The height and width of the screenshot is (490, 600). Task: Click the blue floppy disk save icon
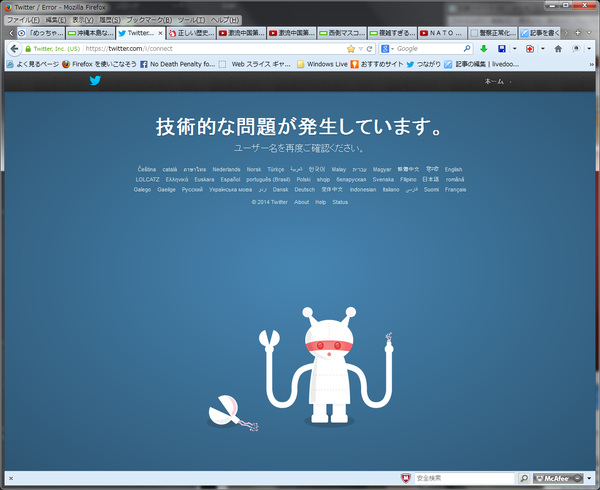point(502,49)
